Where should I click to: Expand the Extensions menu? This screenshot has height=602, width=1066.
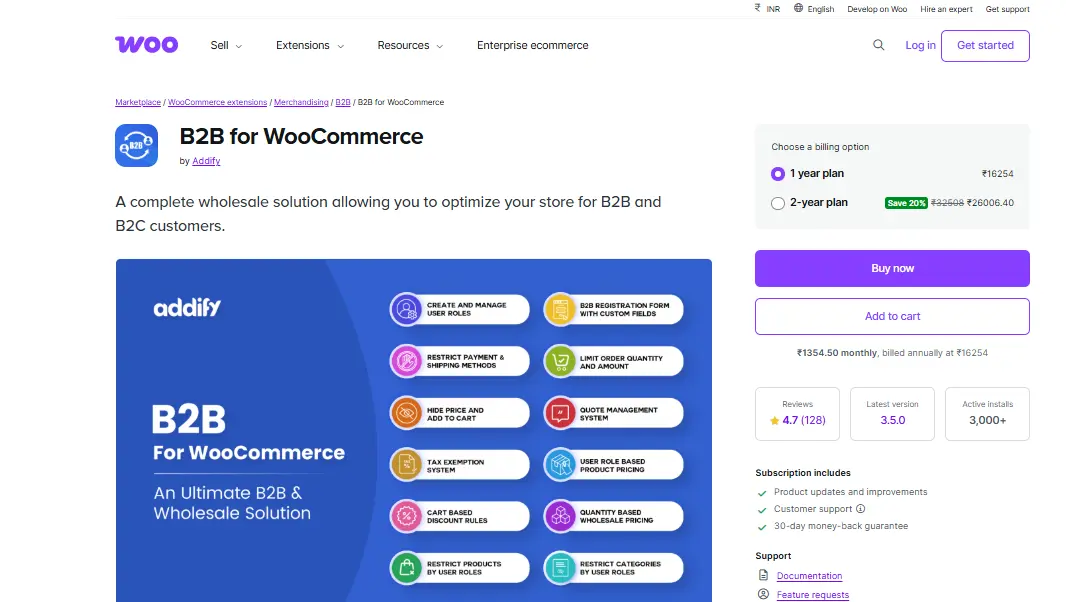point(304,45)
